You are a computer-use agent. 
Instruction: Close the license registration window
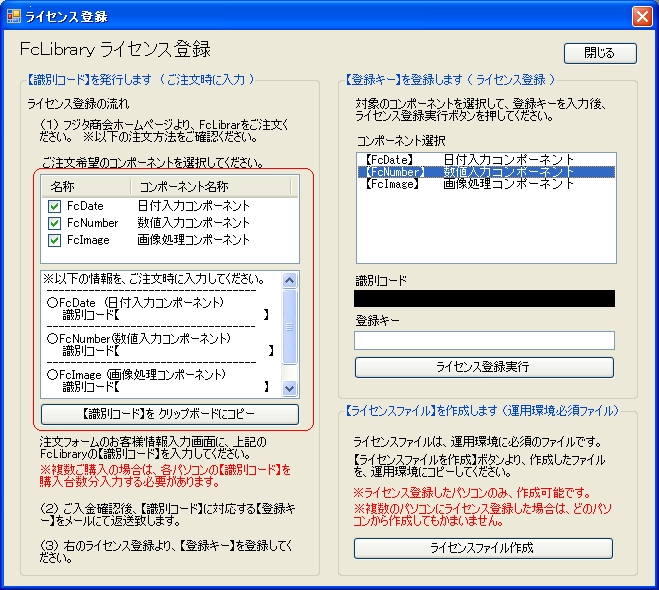coord(642,17)
